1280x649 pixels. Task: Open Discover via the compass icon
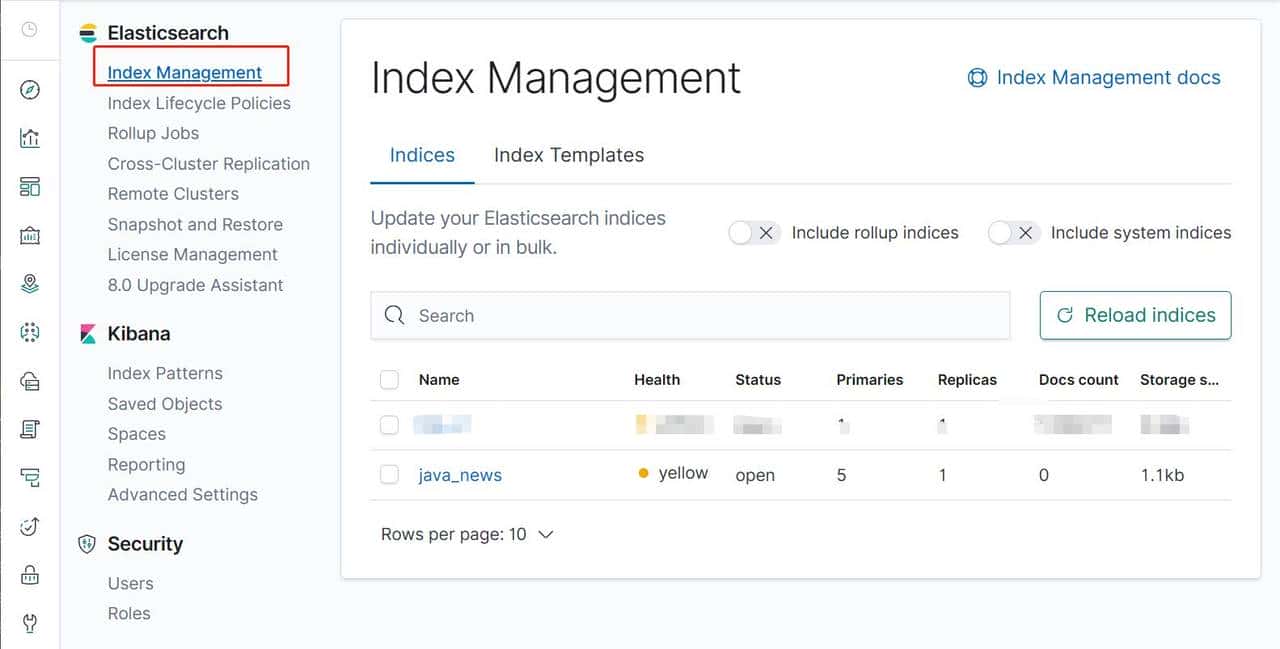pos(30,91)
